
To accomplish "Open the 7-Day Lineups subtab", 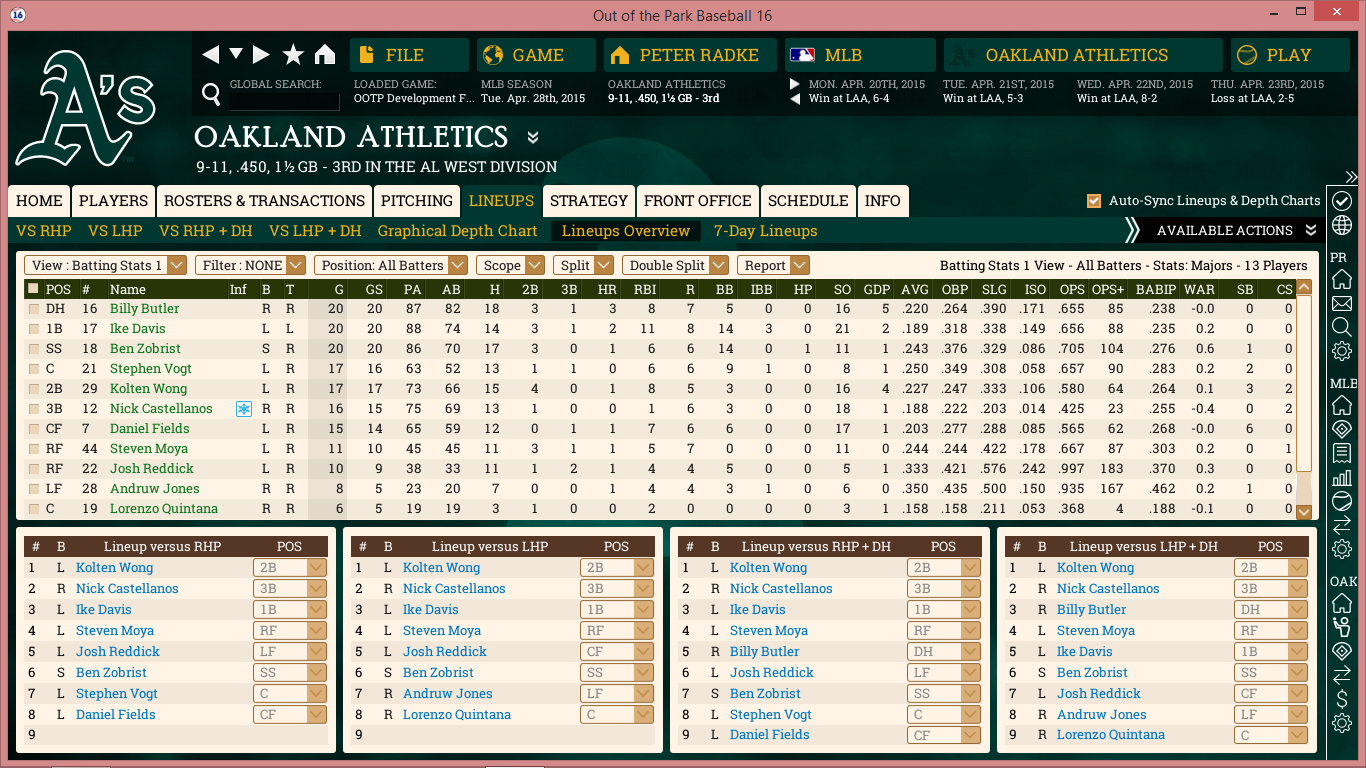I will pyautogui.click(x=765, y=231).
